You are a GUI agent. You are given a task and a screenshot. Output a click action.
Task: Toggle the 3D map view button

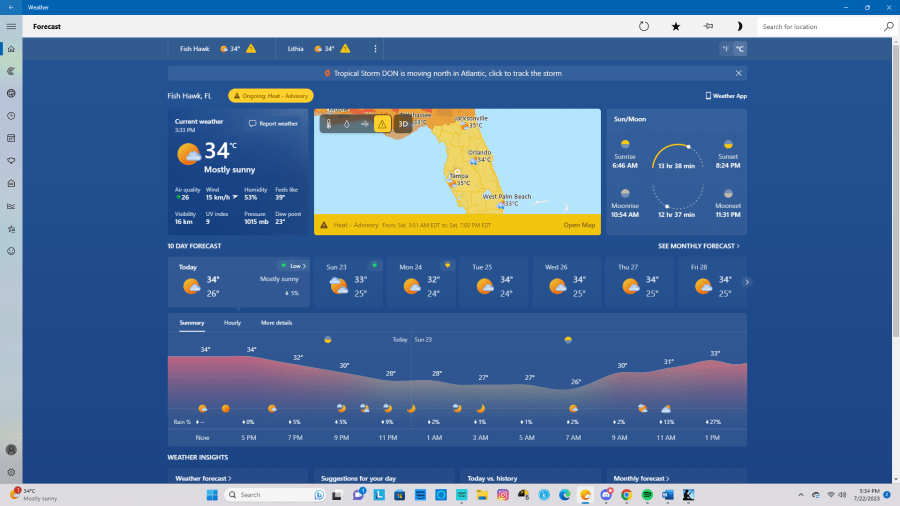(x=402, y=124)
